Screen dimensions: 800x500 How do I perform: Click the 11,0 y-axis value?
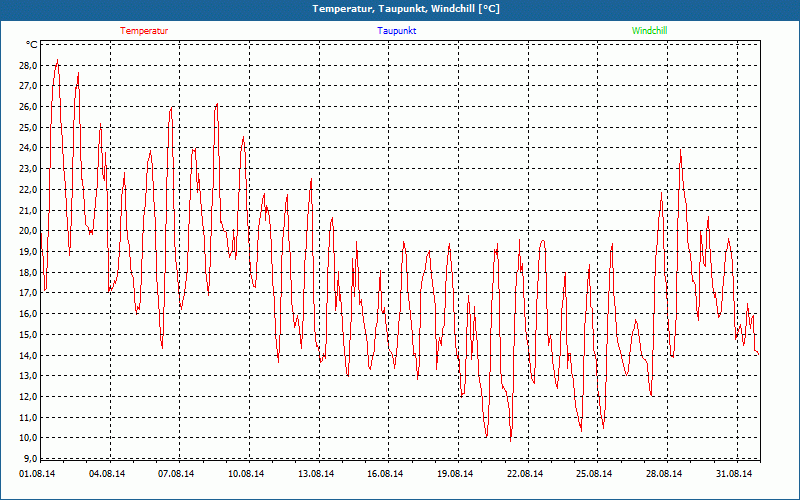point(29,417)
